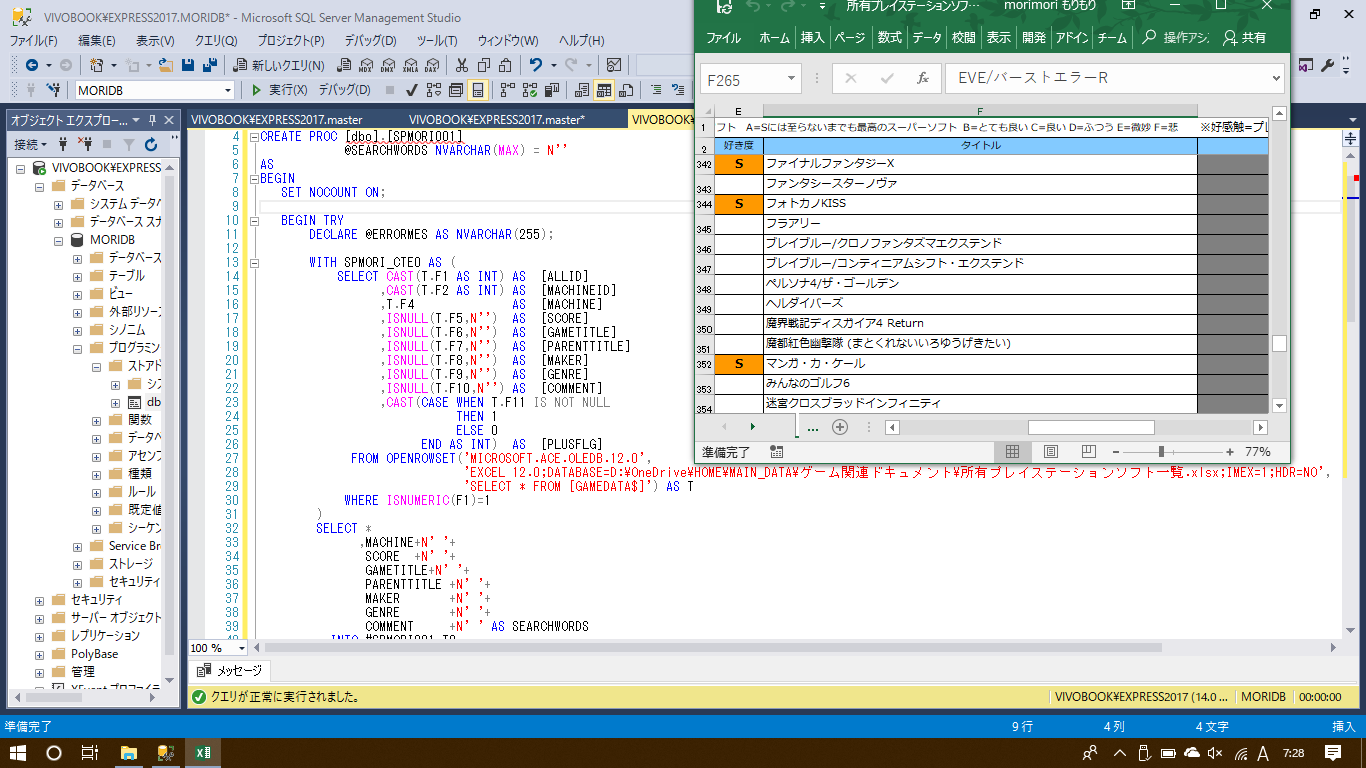Click the Excel add new sheet button
Viewport: 1366px width, 768px height.
pos(840,427)
